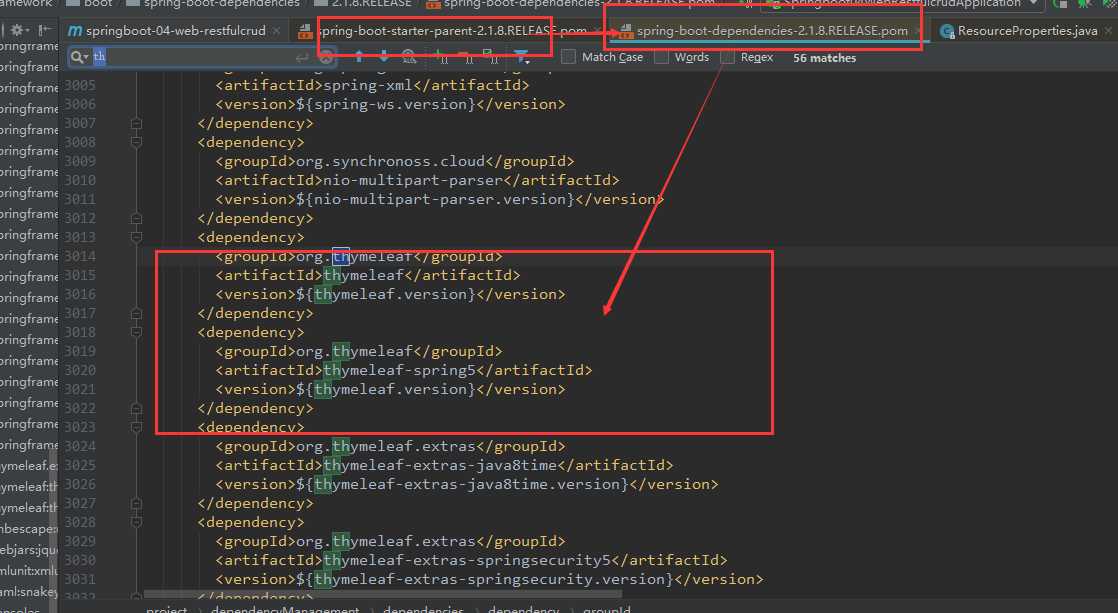
Task: Enable Words checkbox
Action: pos(661,57)
